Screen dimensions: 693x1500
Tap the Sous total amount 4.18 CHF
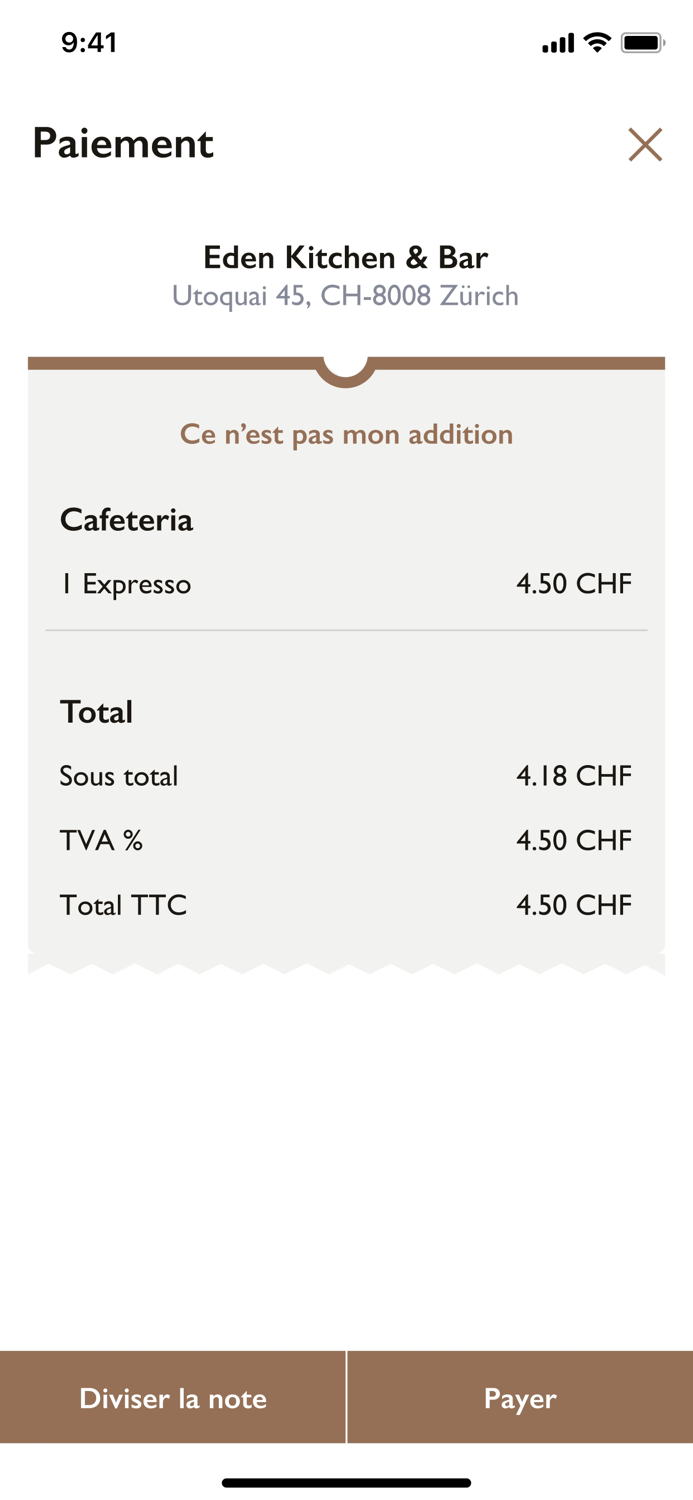[x=574, y=776]
